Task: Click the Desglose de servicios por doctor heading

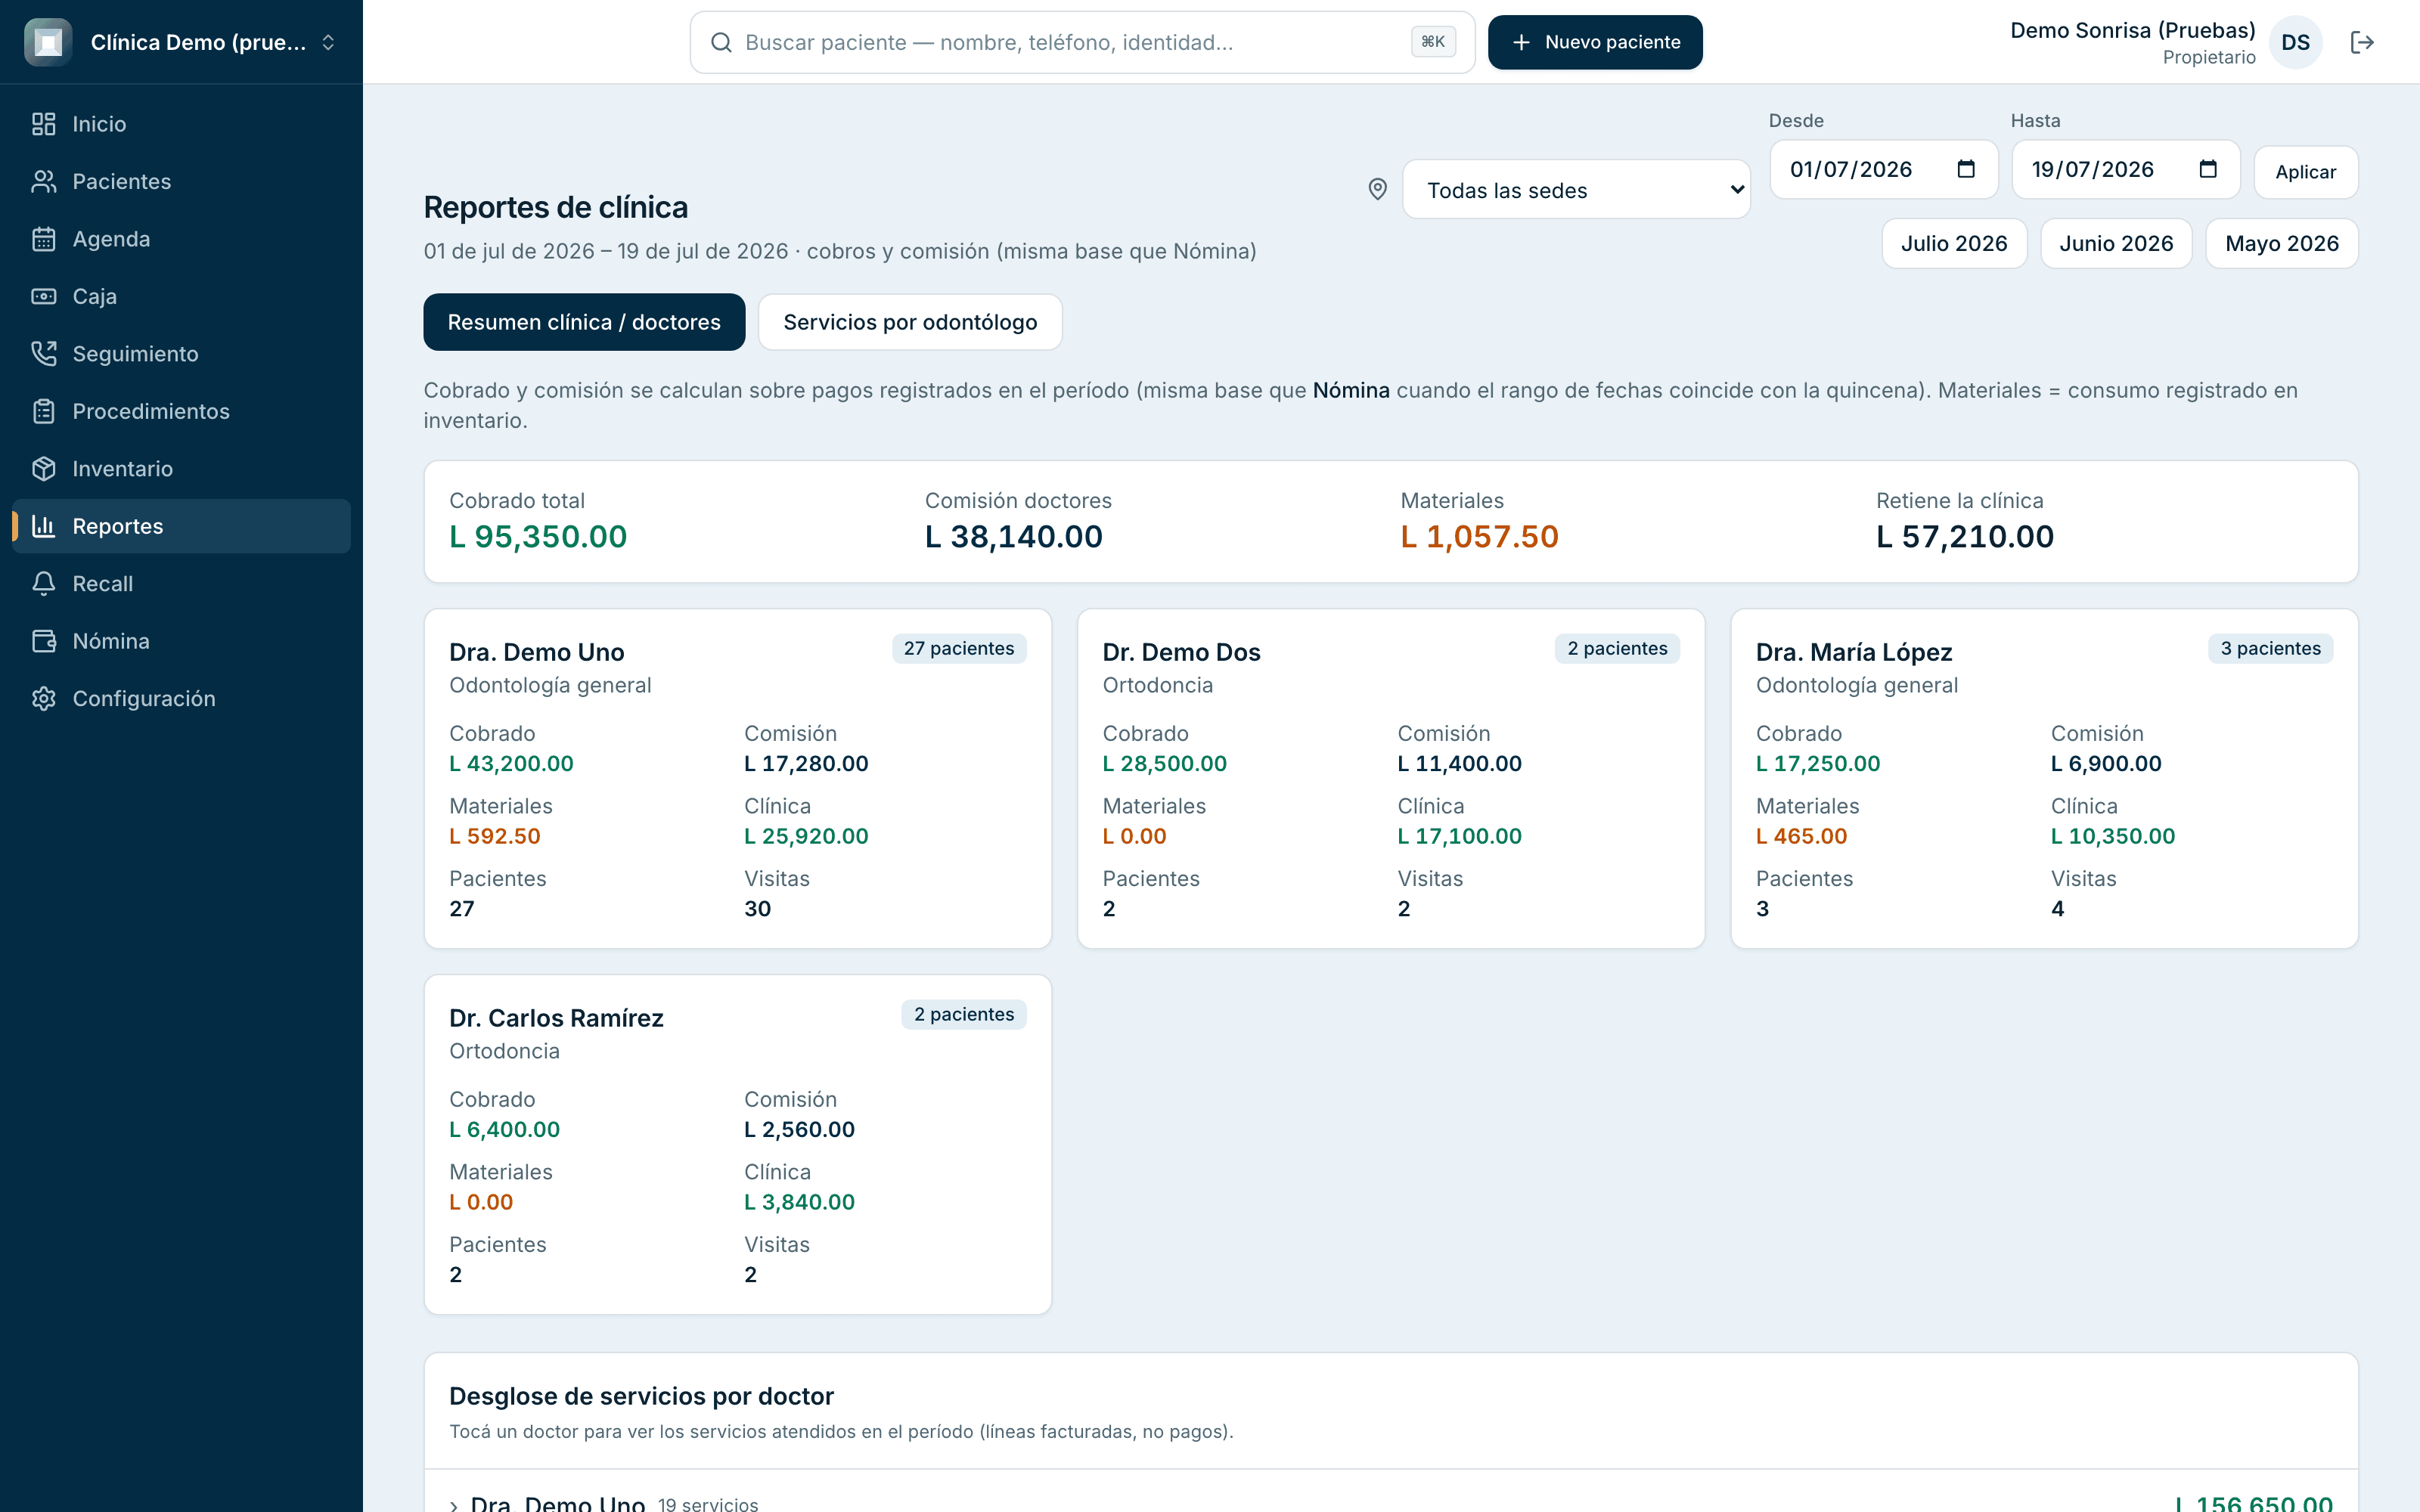Action: (641, 1396)
